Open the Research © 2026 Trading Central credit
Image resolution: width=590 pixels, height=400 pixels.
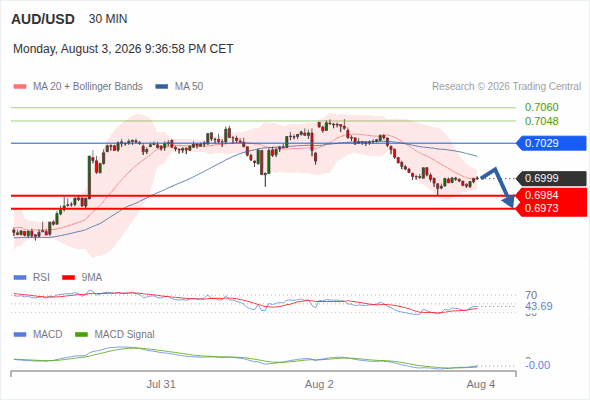tap(506, 87)
